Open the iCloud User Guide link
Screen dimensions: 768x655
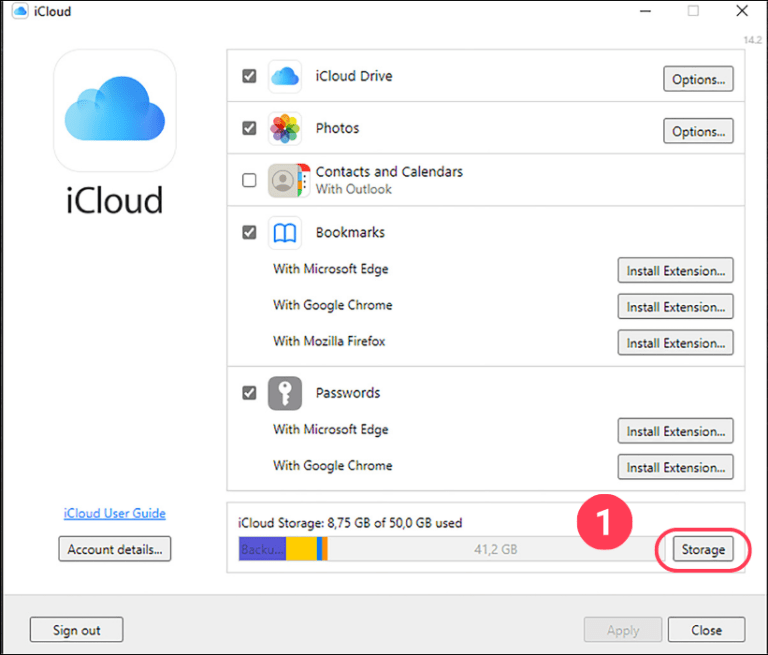(x=115, y=513)
